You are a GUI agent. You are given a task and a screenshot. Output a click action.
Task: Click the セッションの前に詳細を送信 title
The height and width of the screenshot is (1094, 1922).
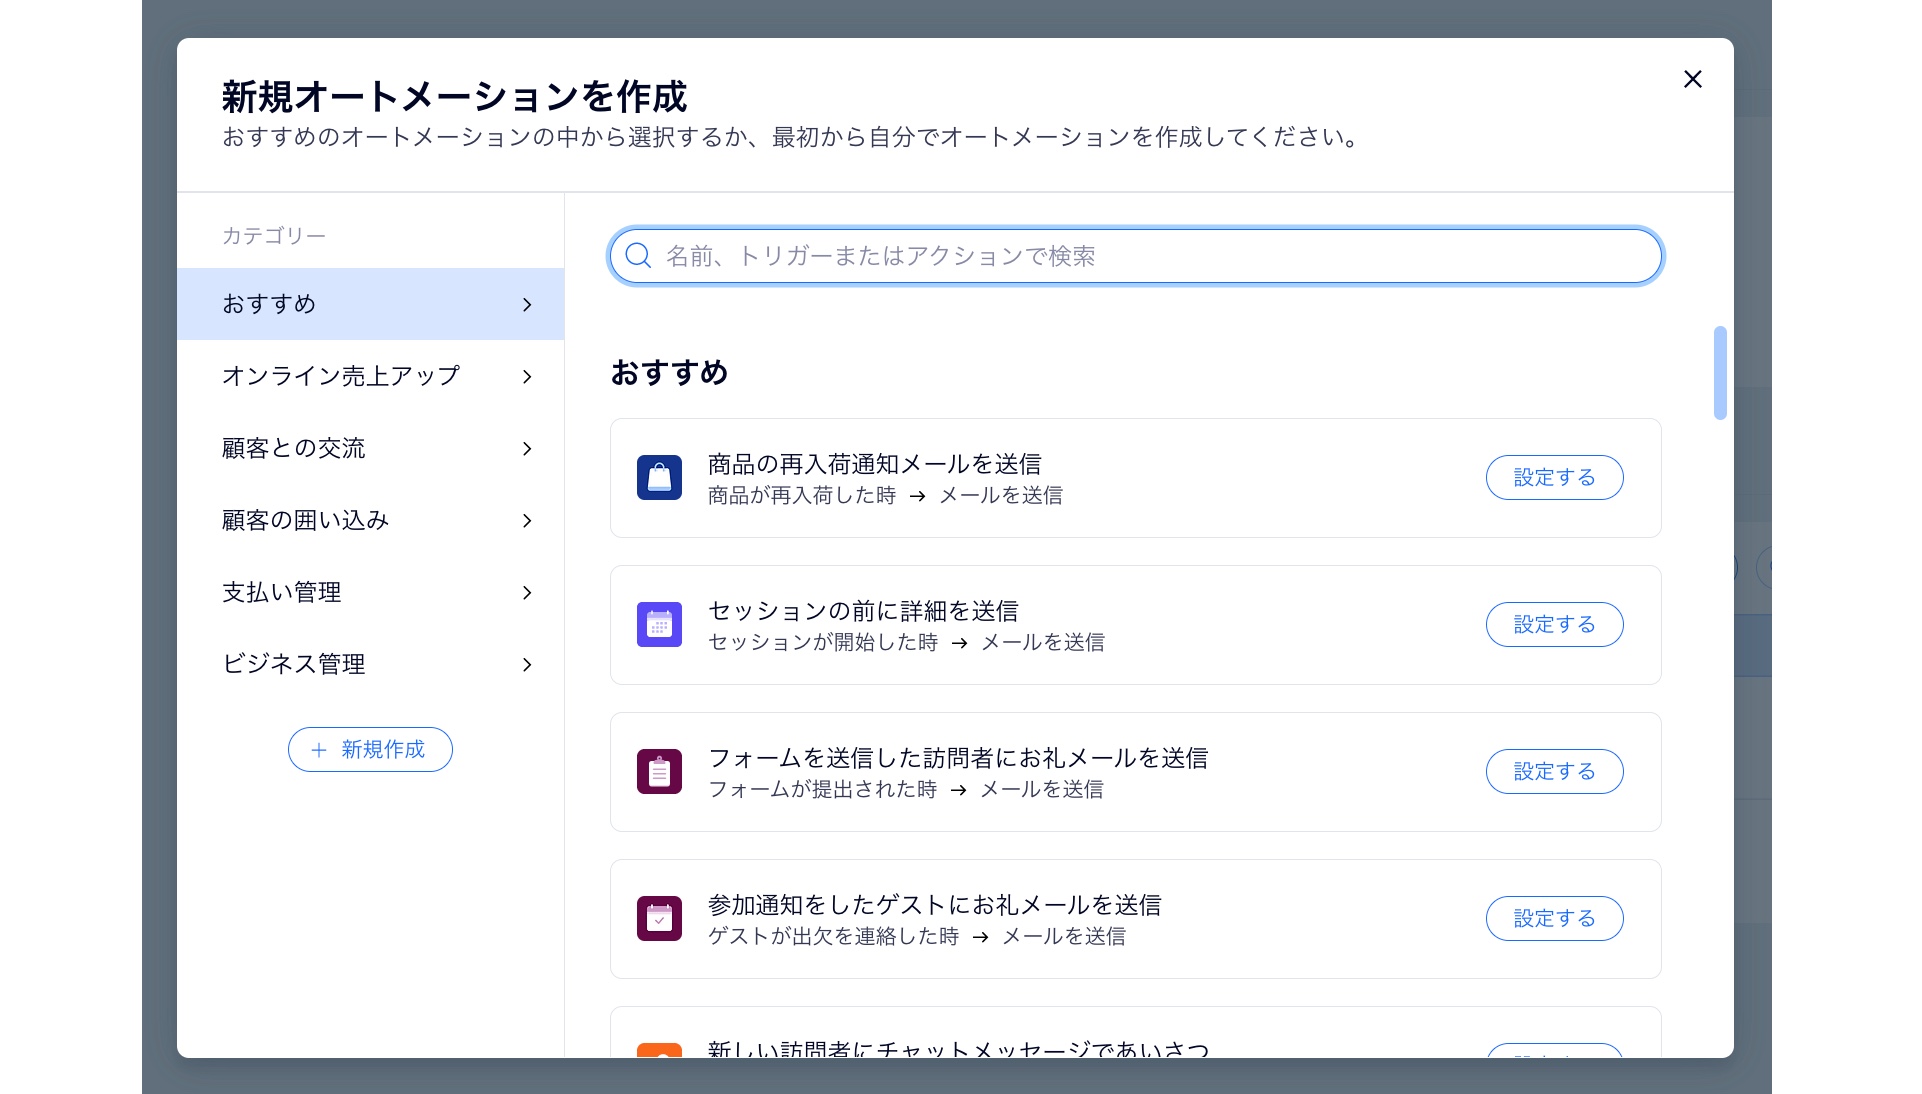pos(863,611)
